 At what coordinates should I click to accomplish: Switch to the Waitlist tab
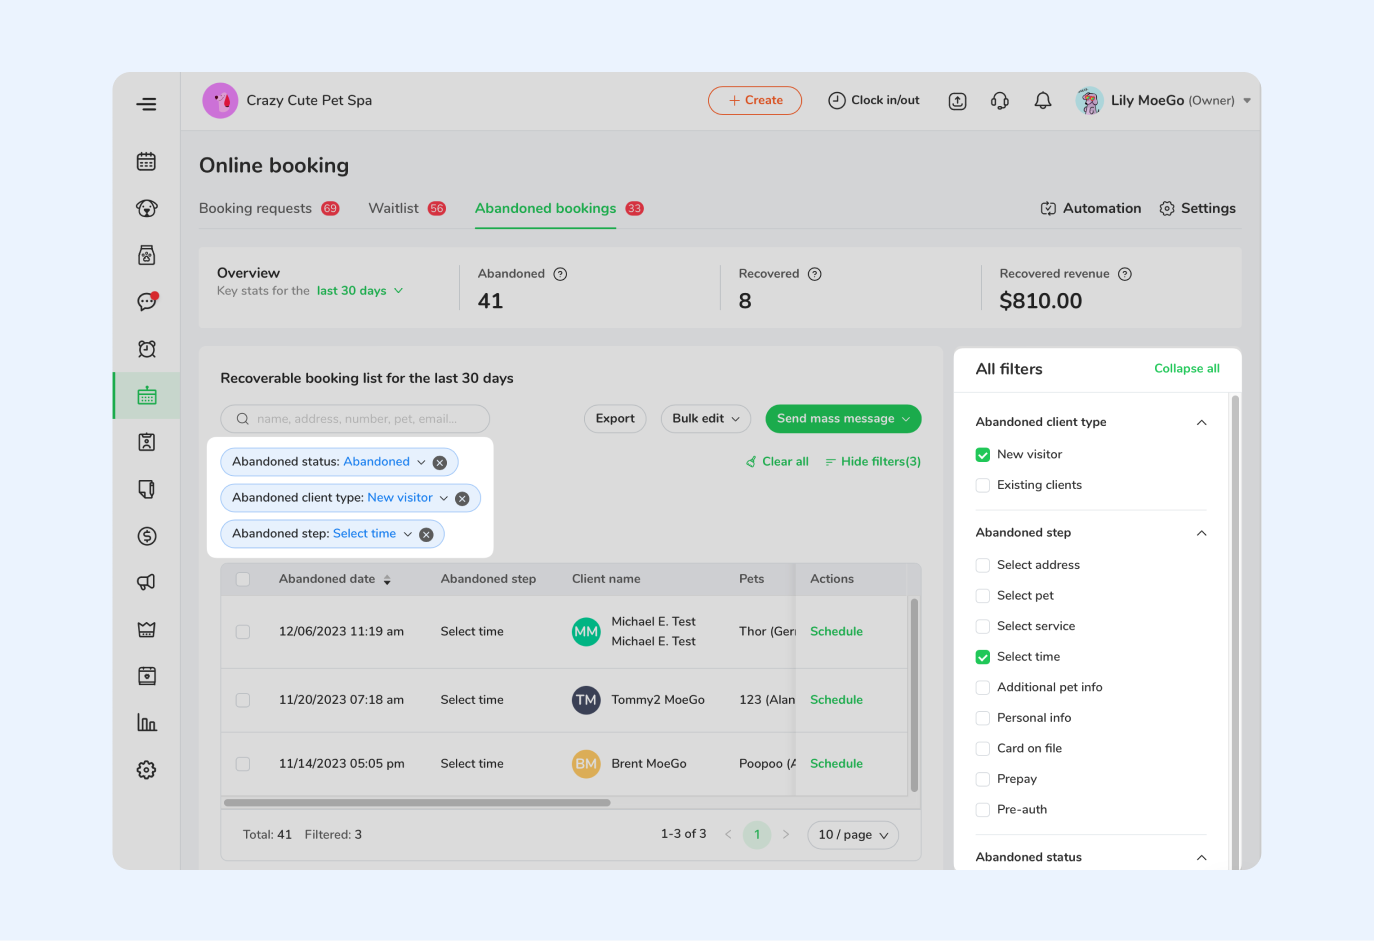point(394,209)
